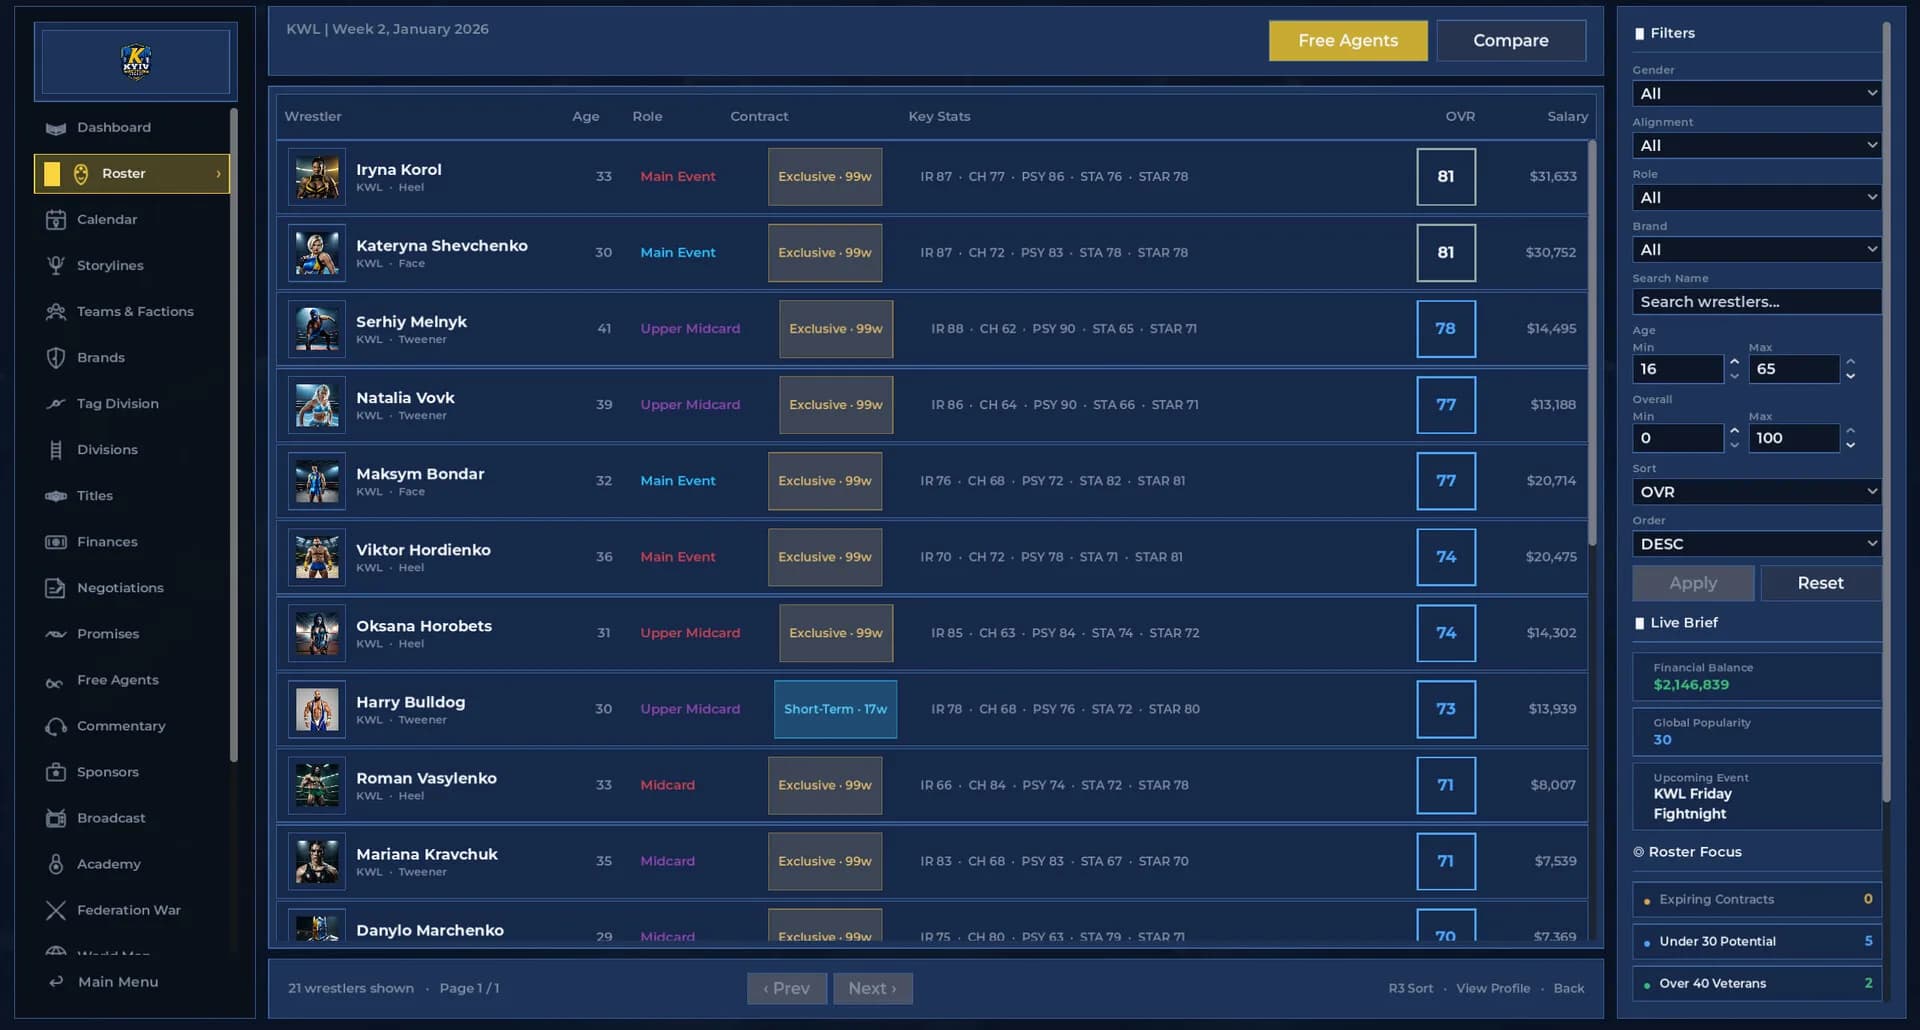Click the Reset filters button
This screenshot has height=1030, width=1920.
coord(1820,583)
